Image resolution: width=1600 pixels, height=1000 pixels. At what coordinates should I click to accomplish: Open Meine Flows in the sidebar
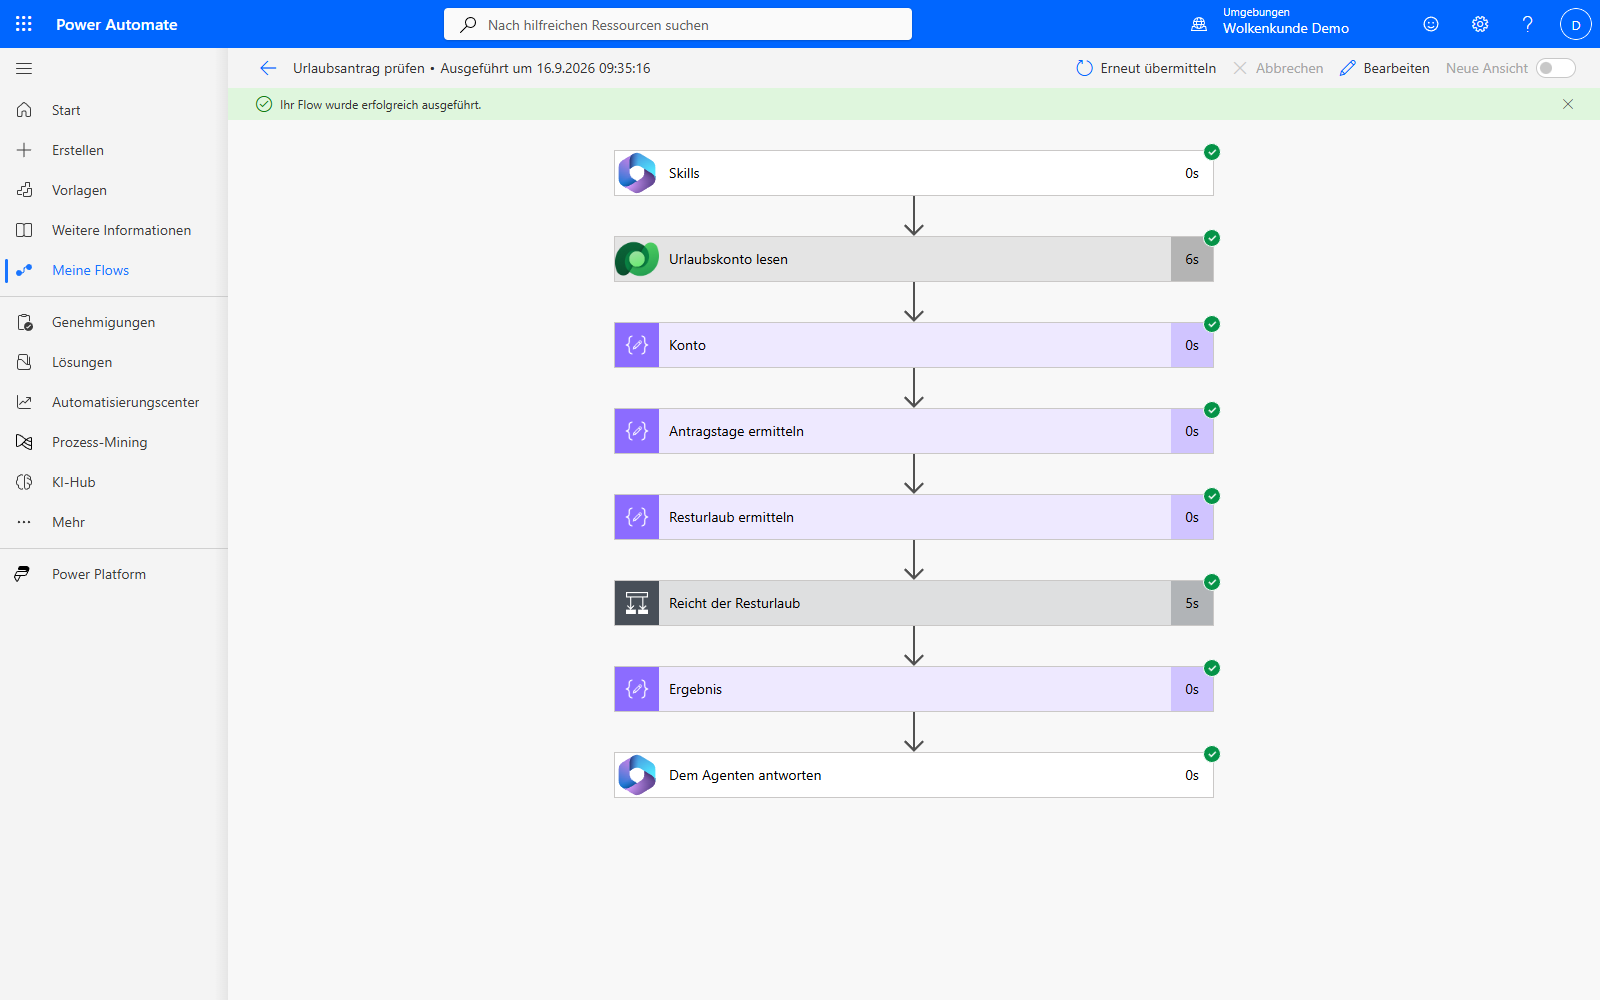[114, 270]
